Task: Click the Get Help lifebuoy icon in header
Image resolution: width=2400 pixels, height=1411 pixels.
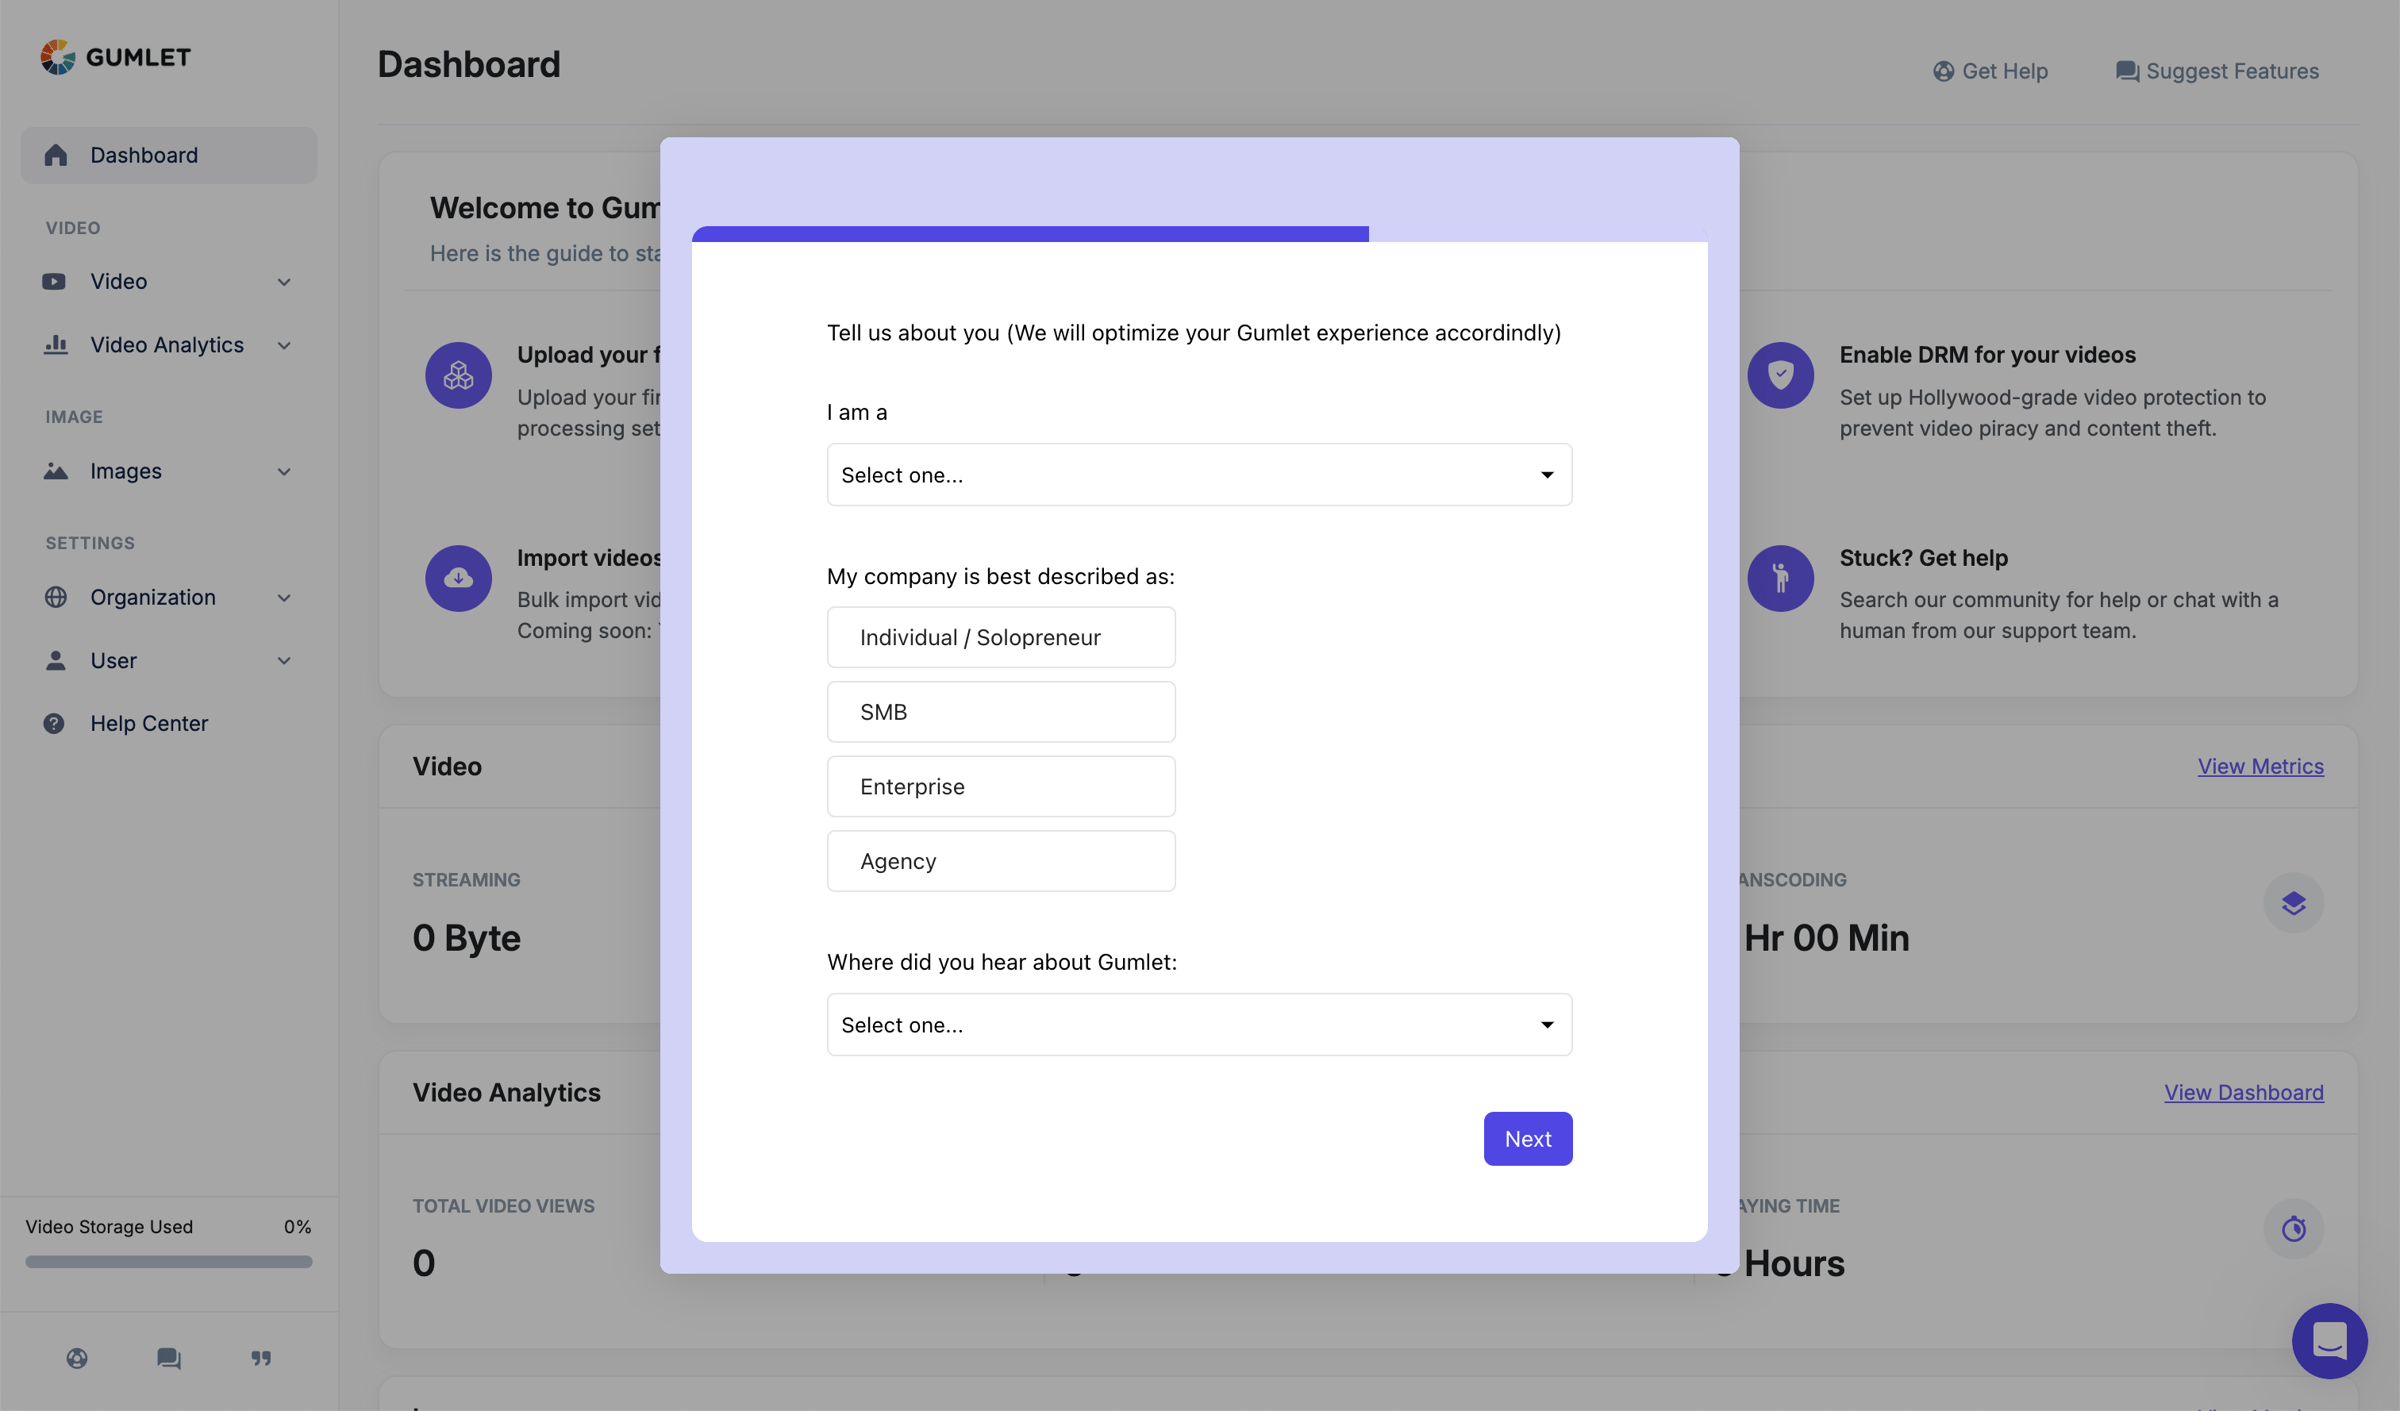Action: [x=1943, y=71]
